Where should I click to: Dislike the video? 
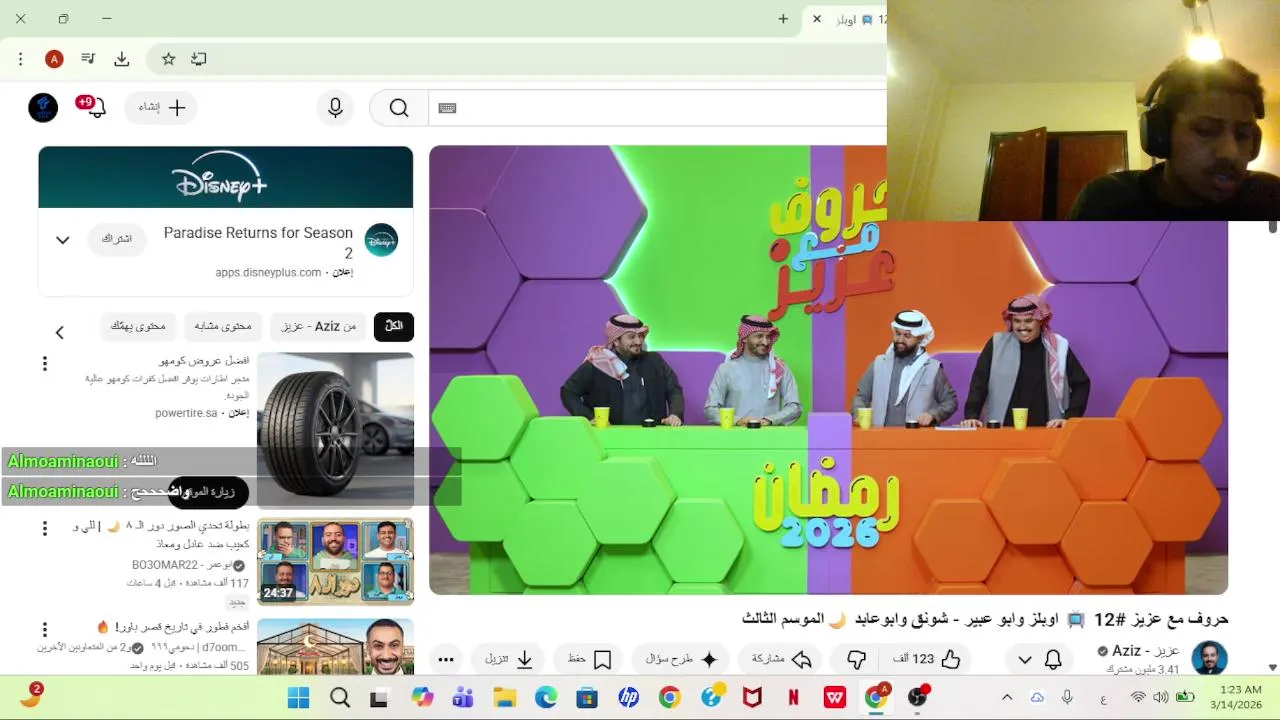[856, 659]
